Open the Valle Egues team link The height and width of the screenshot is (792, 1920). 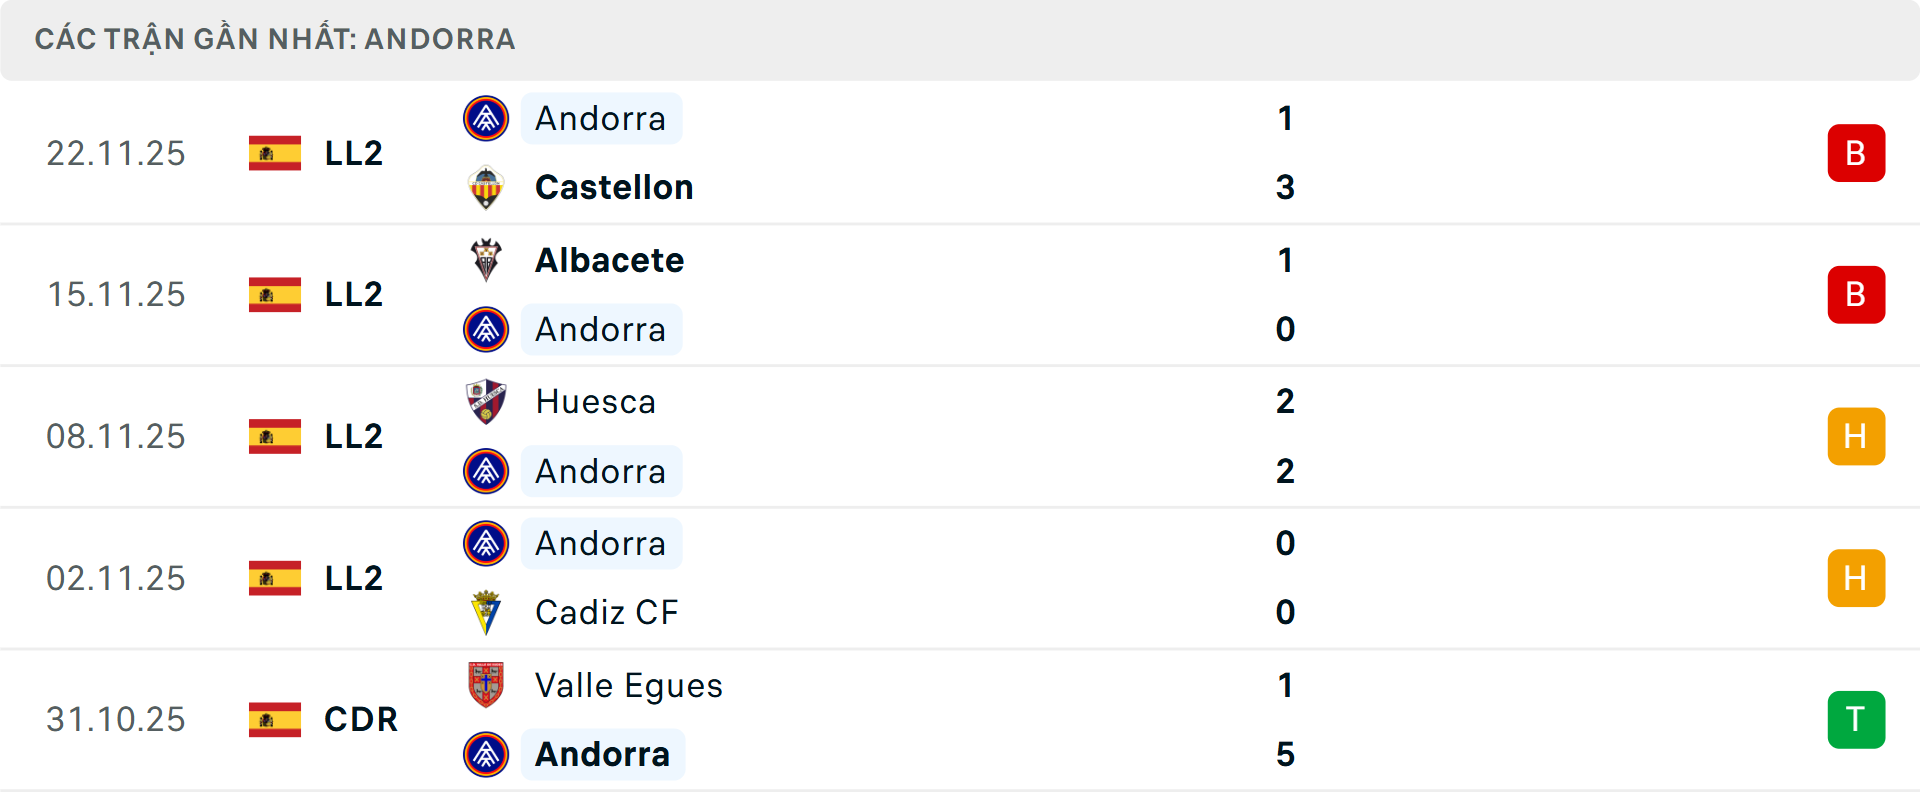pyautogui.click(x=628, y=685)
